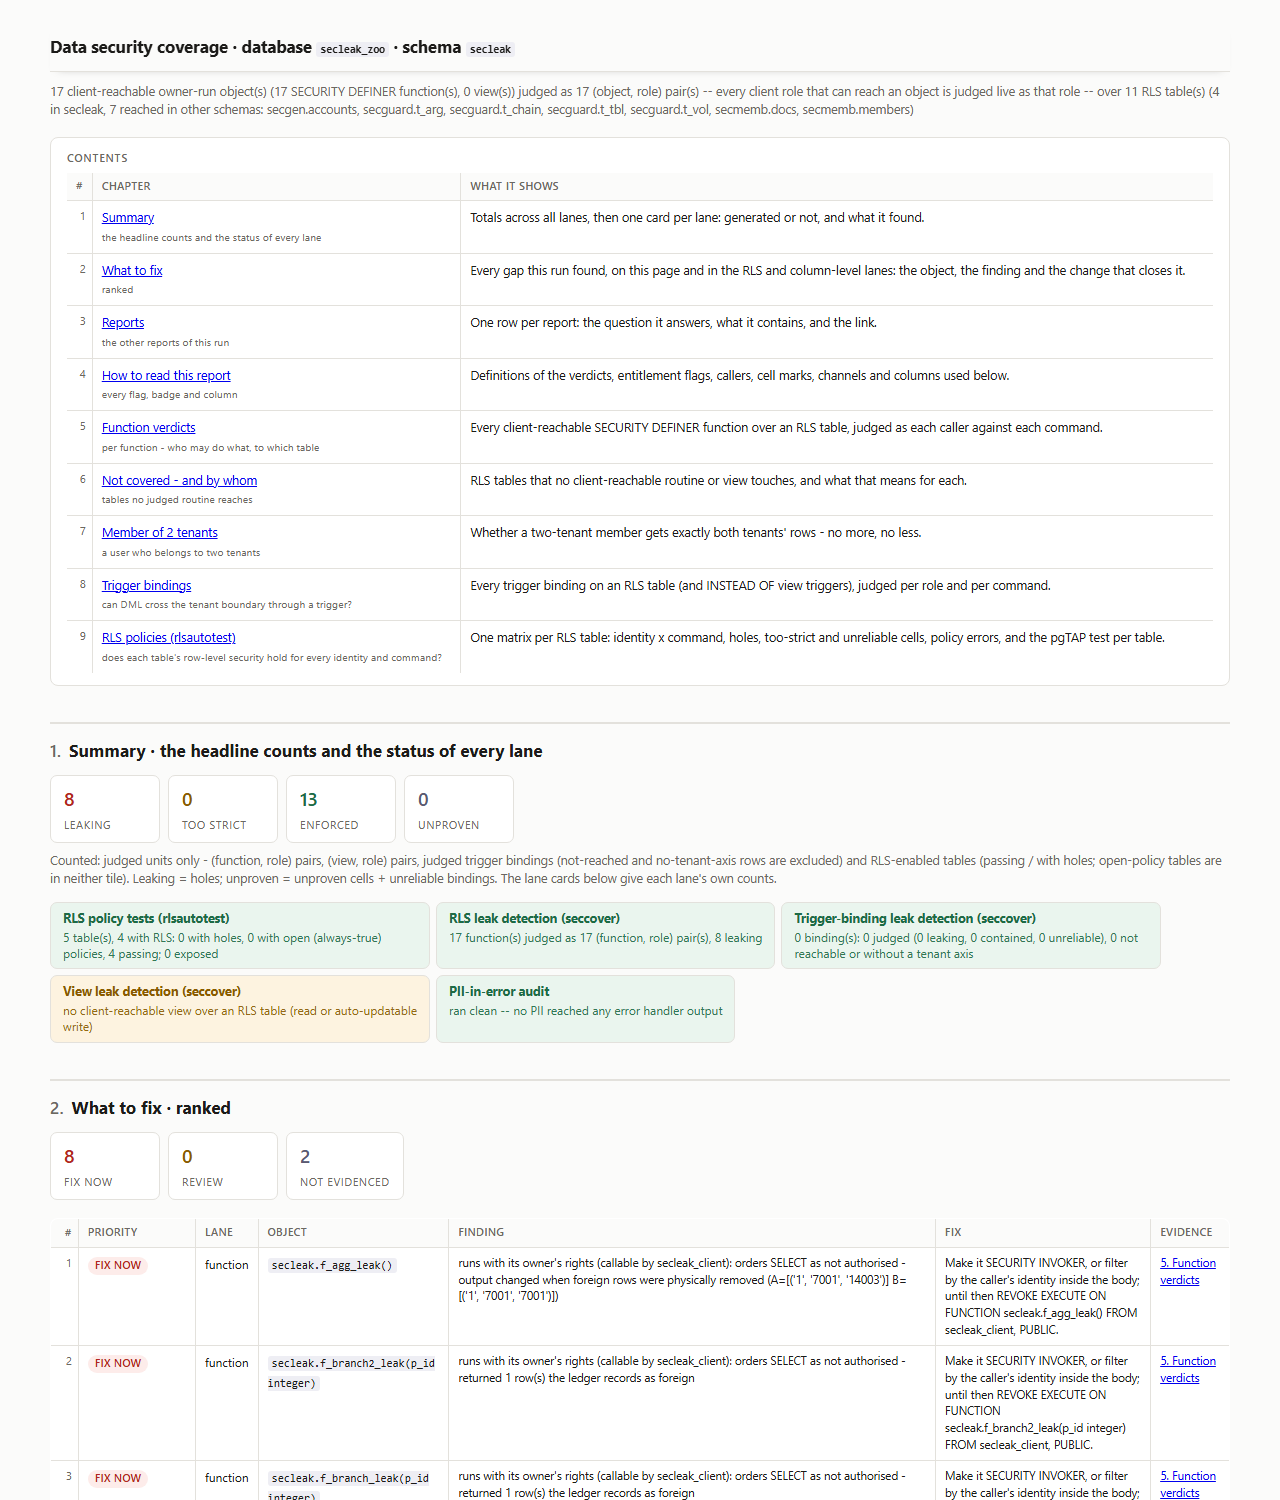1280x1500 pixels.
Task: Go to the Trigger bindings chapter
Action: [147, 586]
